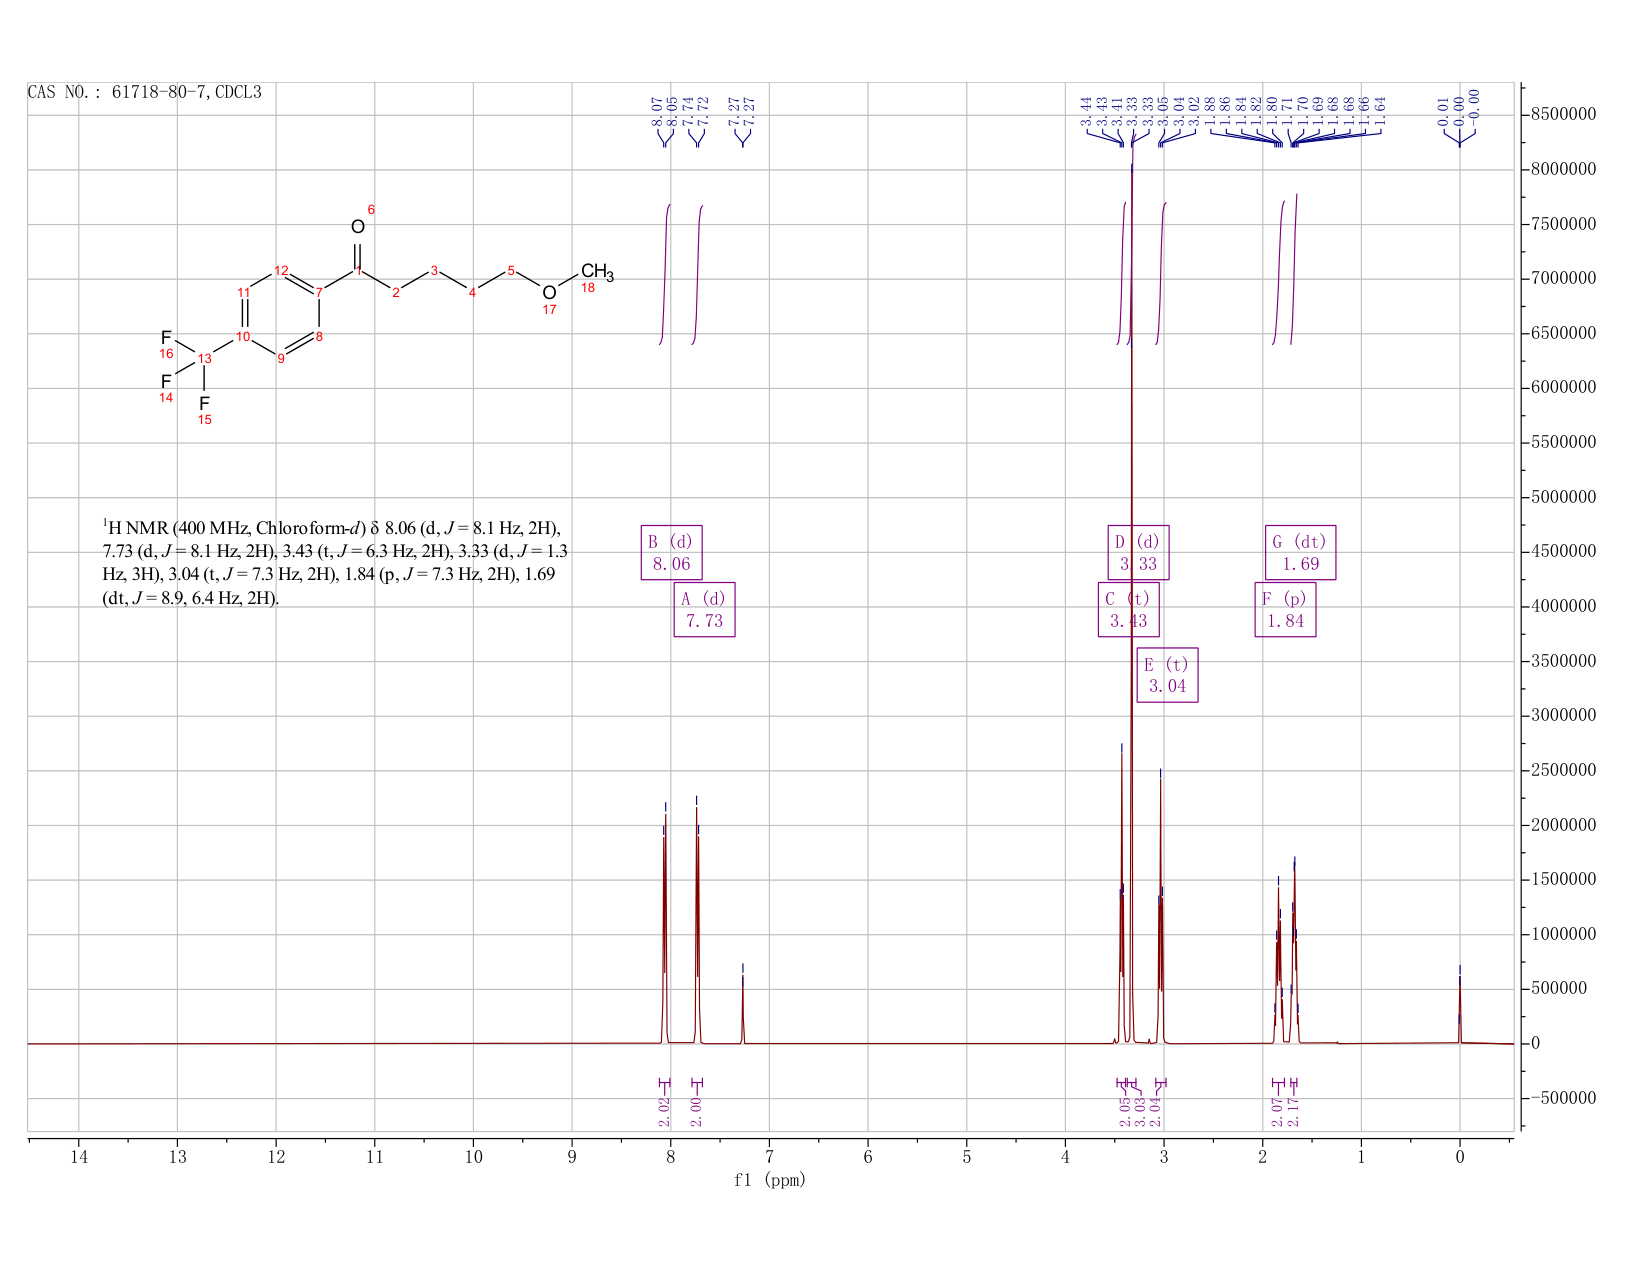This screenshot has height=1275, width=1650.
Task: Select the C (t) 3.43 multiplet label
Action: (x=1128, y=609)
